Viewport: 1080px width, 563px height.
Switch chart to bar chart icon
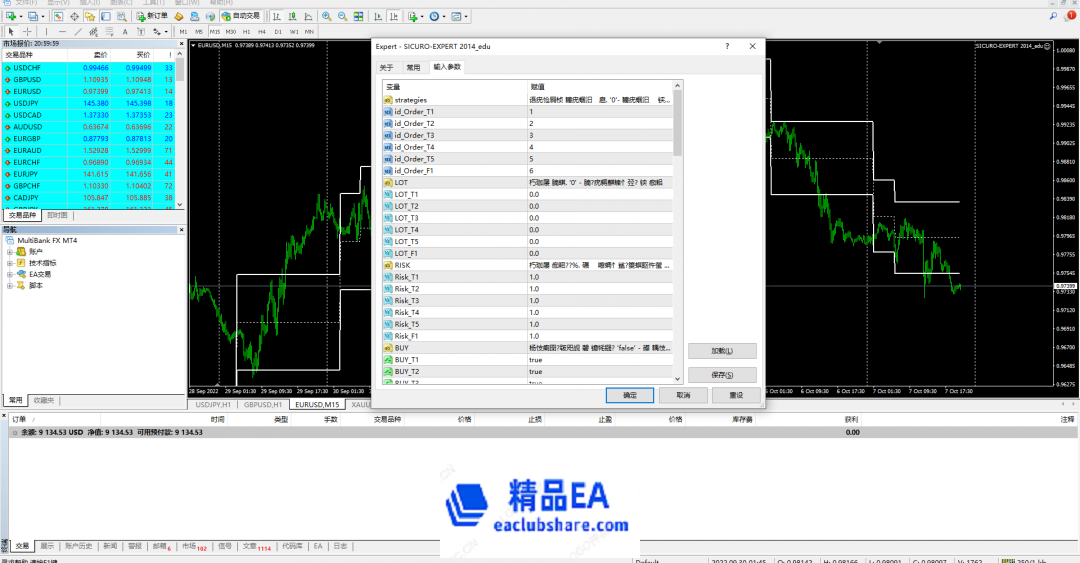[x=277, y=16]
